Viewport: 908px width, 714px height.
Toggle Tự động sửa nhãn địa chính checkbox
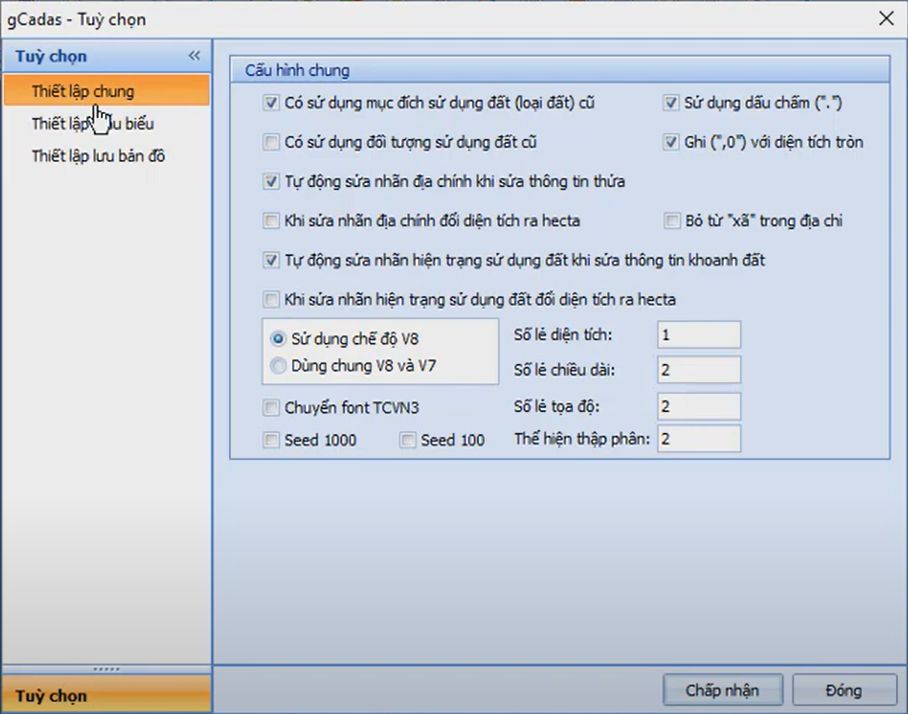[x=271, y=181]
